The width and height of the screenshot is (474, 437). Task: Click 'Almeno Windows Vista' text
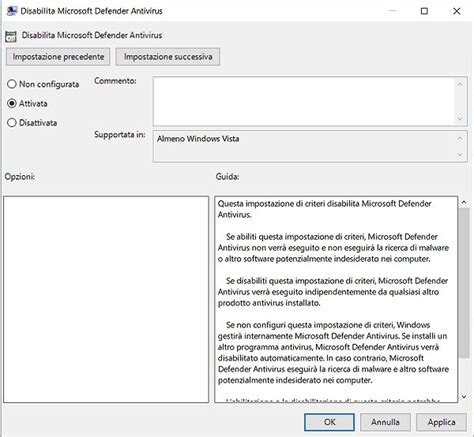pyautogui.click(x=198, y=139)
